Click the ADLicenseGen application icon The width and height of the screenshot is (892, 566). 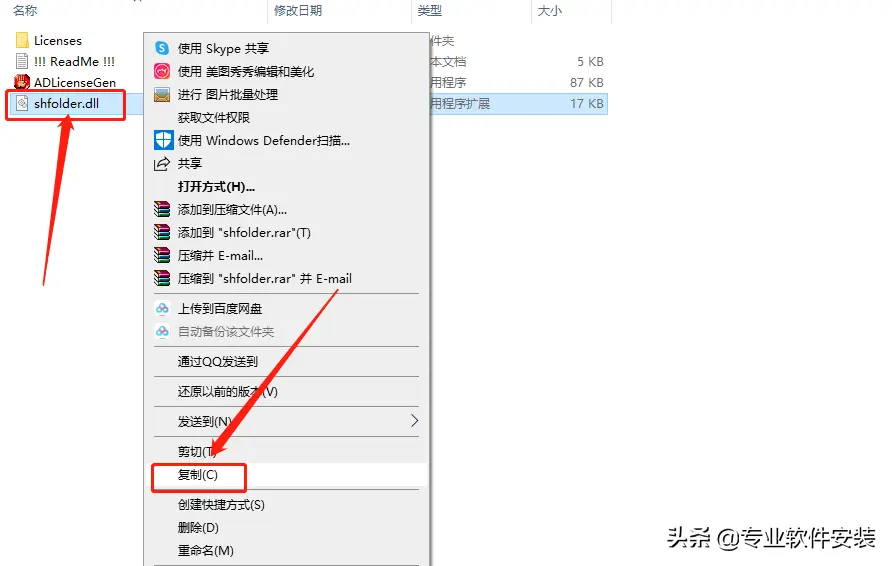click(x=22, y=82)
